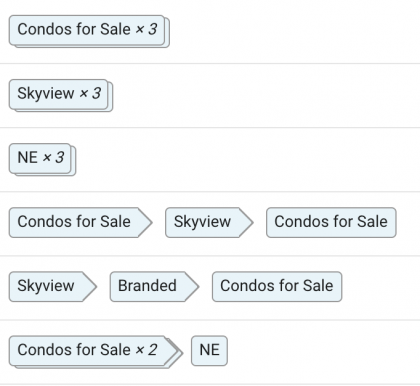Click Condos for Sale tag right after Skyview arrow
The width and height of the screenshot is (420, 386).
click(331, 222)
